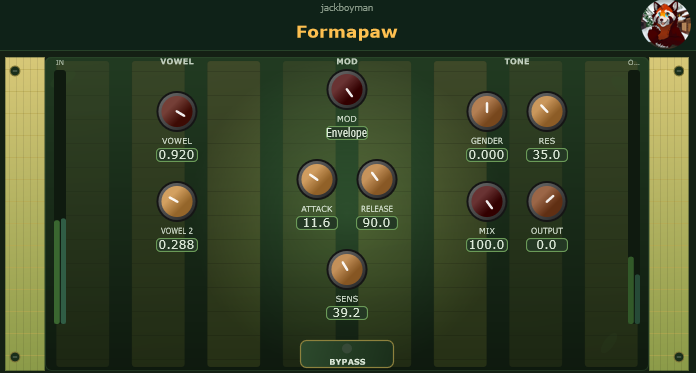Click the ATTACK knob
This screenshot has width=696, height=373.
[316, 179]
